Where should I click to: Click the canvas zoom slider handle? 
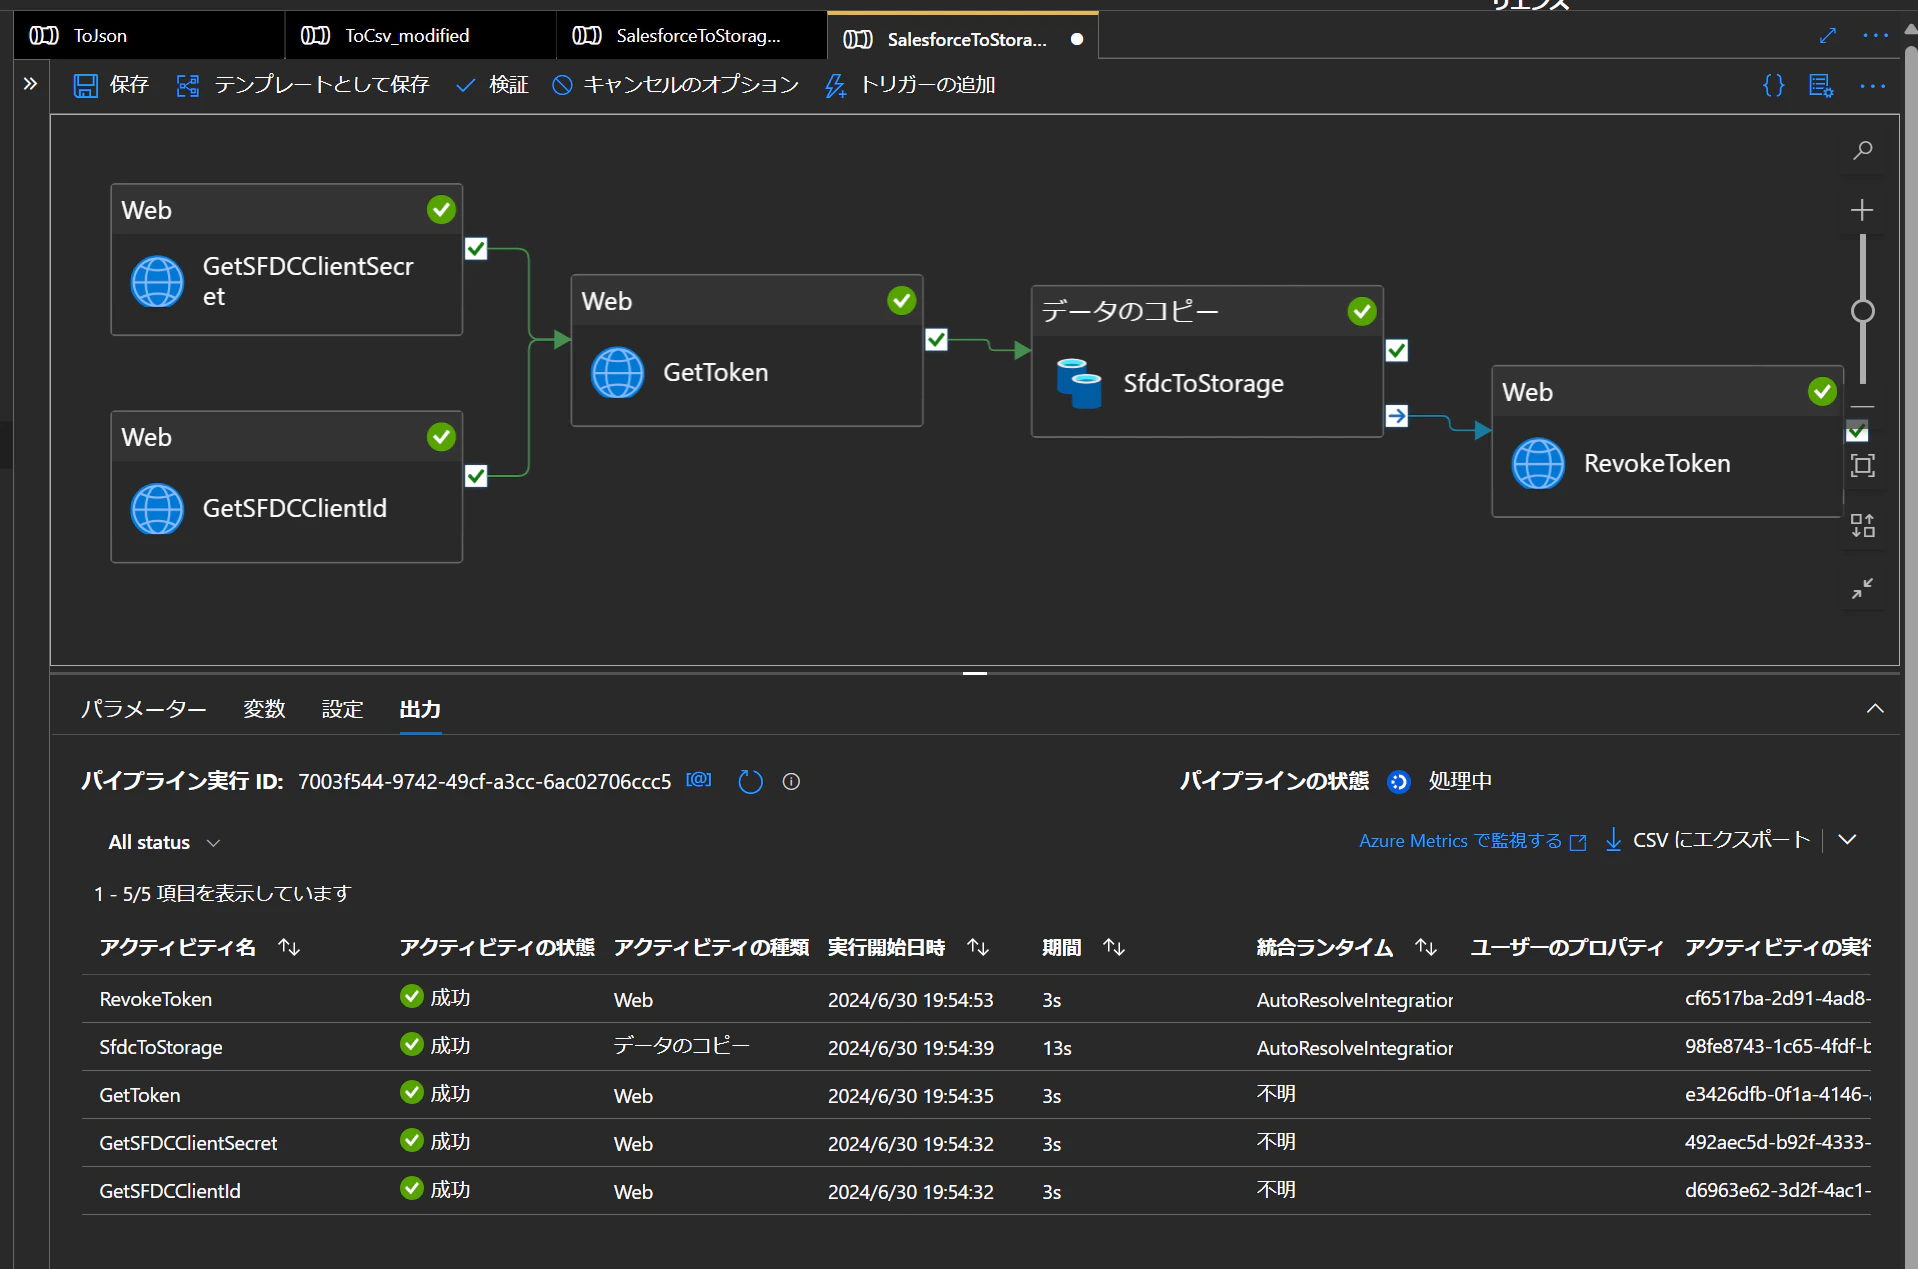tap(1862, 311)
